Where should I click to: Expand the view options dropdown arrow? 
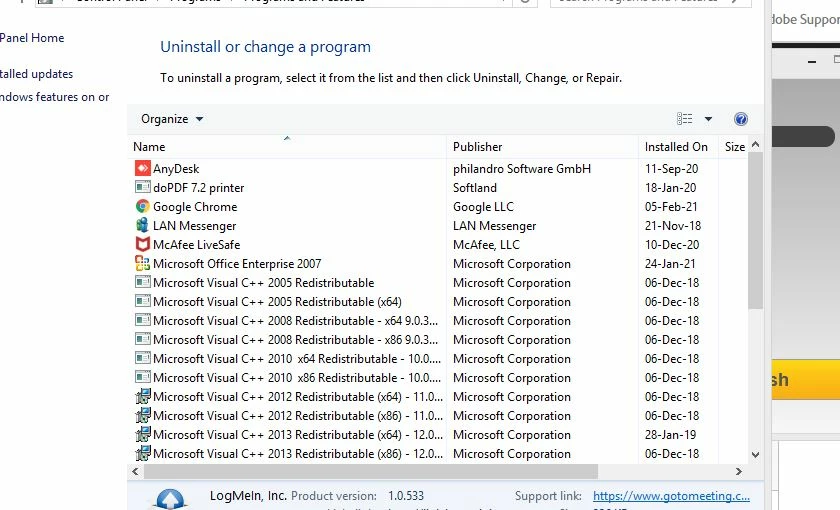pyautogui.click(x=708, y=119)
